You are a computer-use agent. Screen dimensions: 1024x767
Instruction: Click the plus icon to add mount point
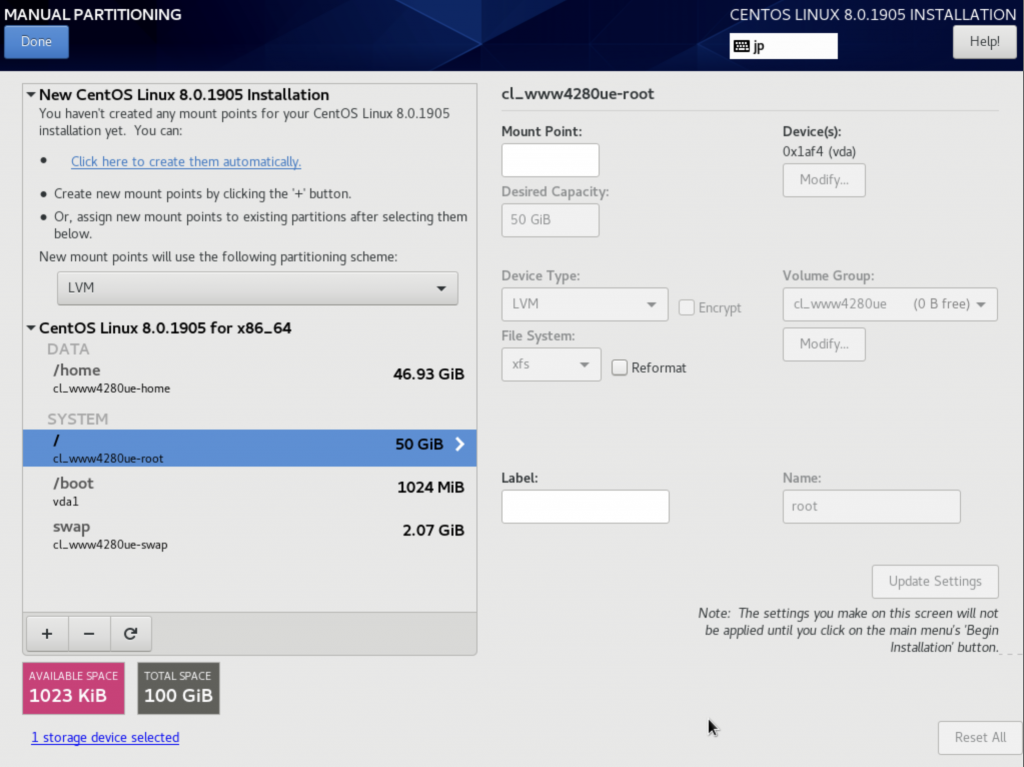pos(46,633)
